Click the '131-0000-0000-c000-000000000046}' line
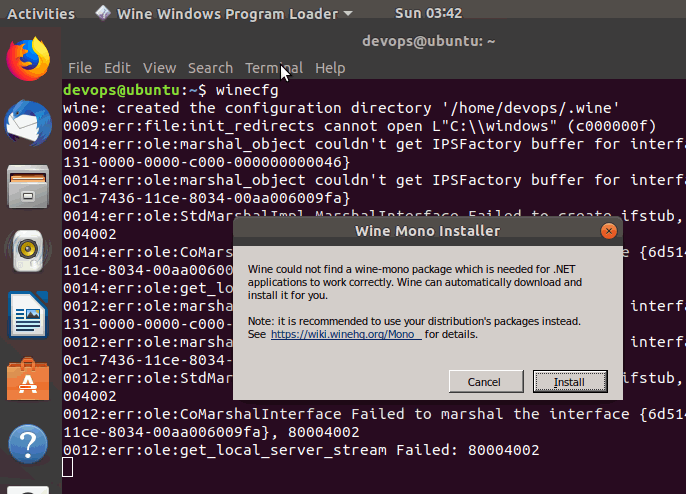 [x=206, y=162]
